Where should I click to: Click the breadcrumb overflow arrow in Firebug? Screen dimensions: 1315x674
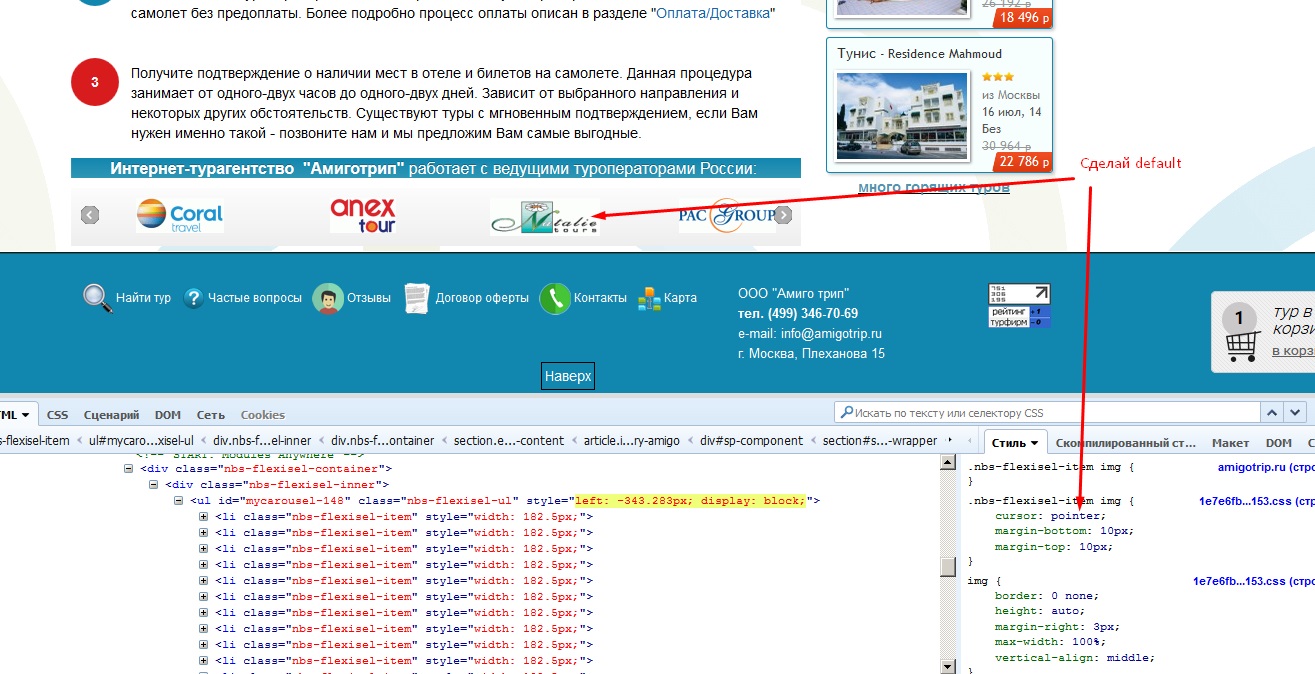click(x=949, y=440)
